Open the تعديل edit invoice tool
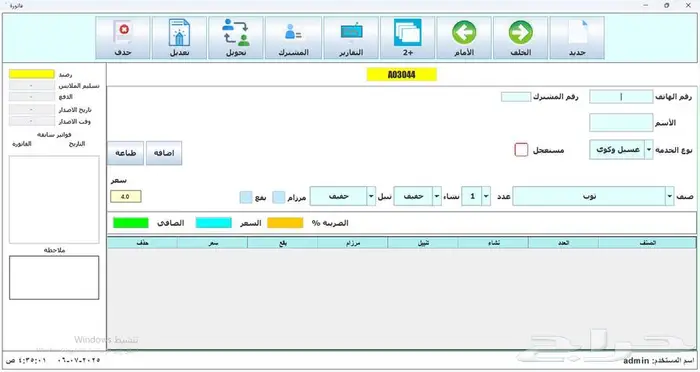Image resolution: width=700 pixels, height=372 pixels. pyautogui.click(x=179, y=38)
